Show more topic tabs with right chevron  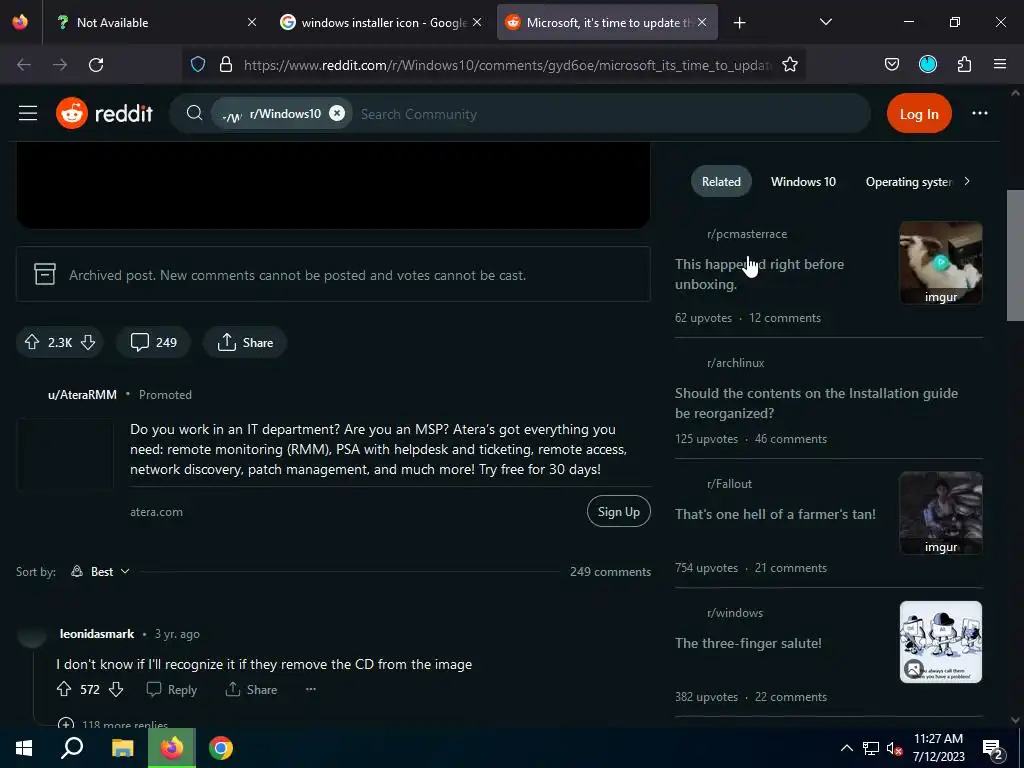(x=967, y=181)
